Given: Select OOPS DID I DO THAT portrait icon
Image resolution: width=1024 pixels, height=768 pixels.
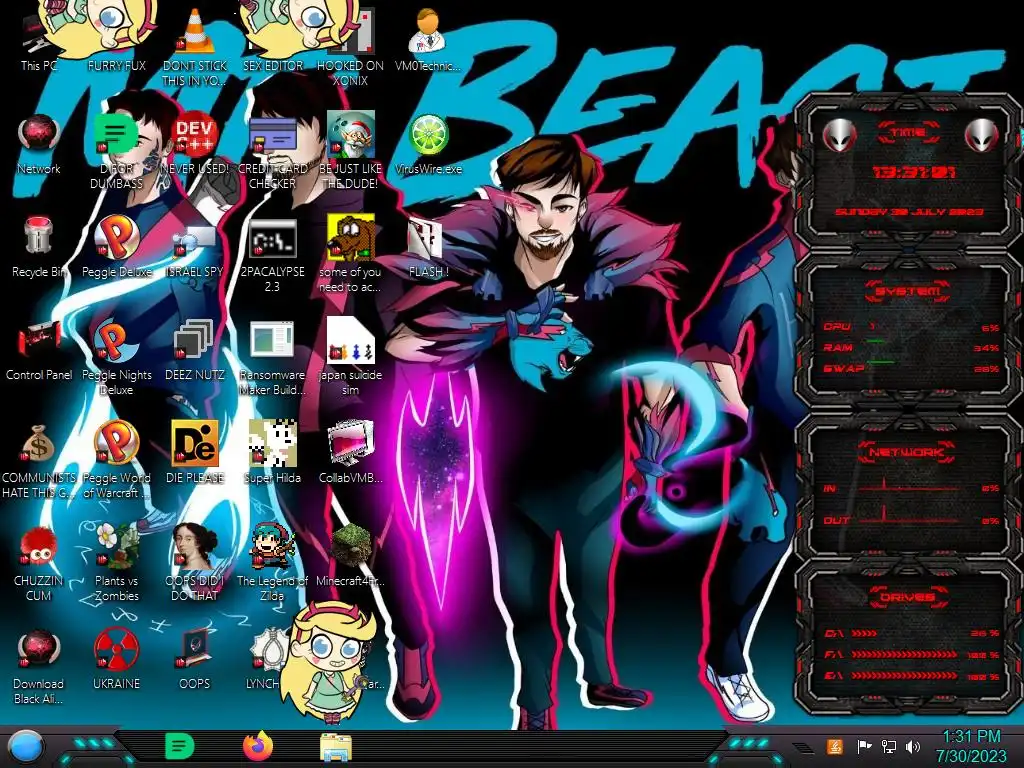Looking at the screenshot, I should [195, 562].
